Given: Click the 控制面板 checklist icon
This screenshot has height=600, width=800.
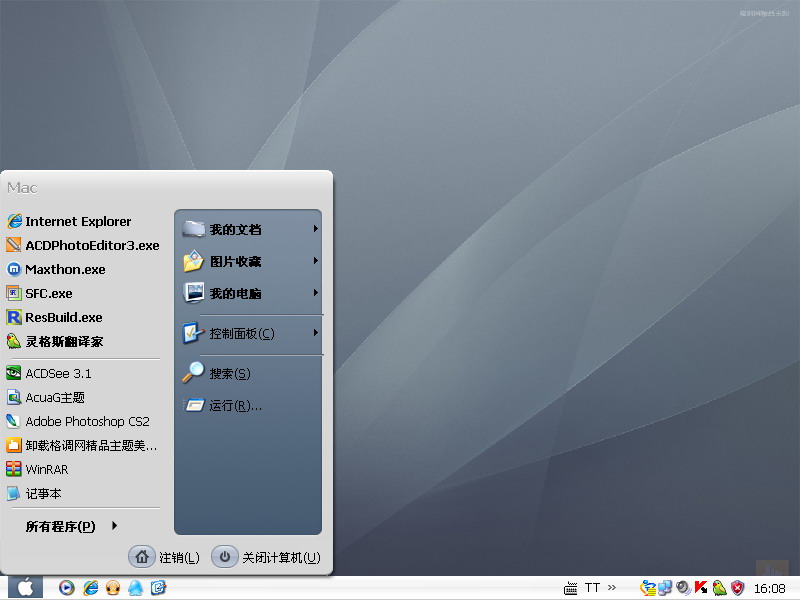Looking at the screenshot, I should (x=193, y=334).
